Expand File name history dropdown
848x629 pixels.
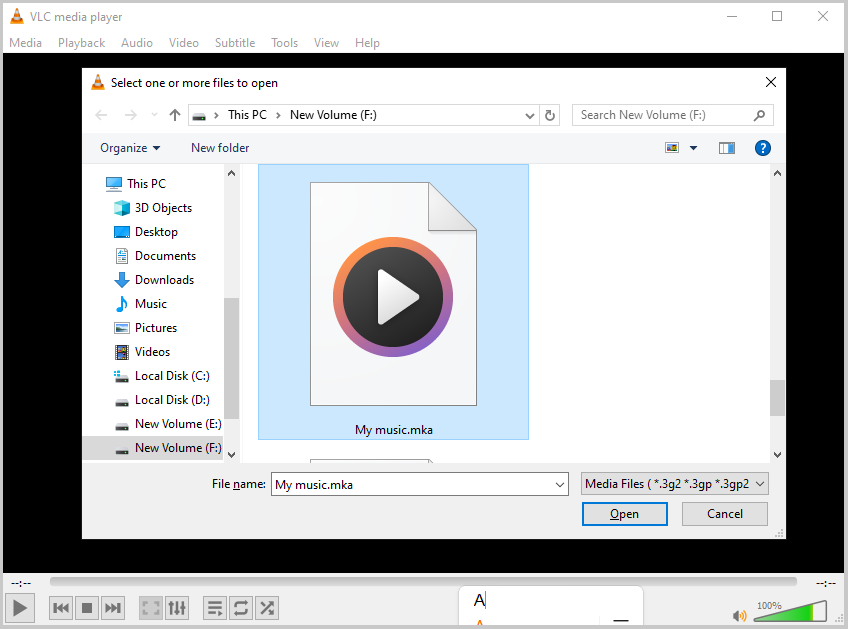tap(560, 484)
